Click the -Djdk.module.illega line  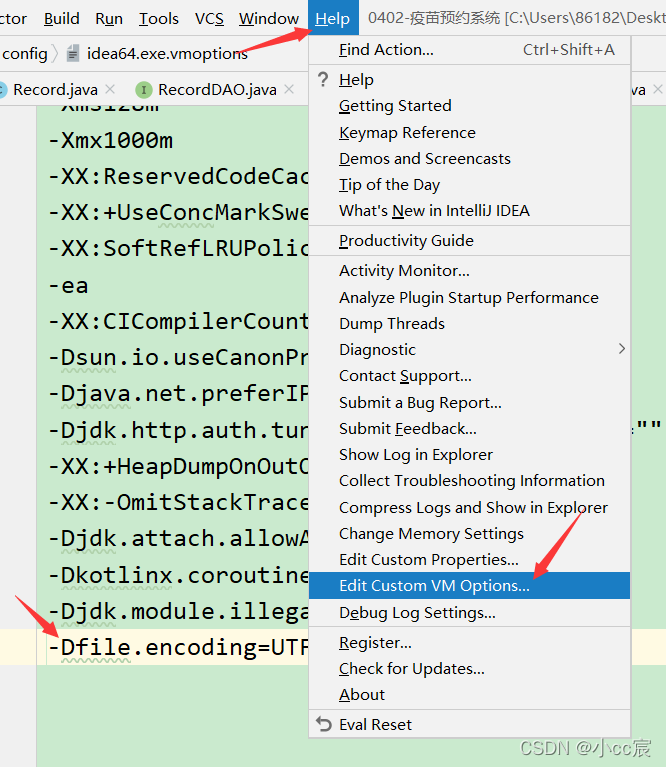(x=178, y=611)
